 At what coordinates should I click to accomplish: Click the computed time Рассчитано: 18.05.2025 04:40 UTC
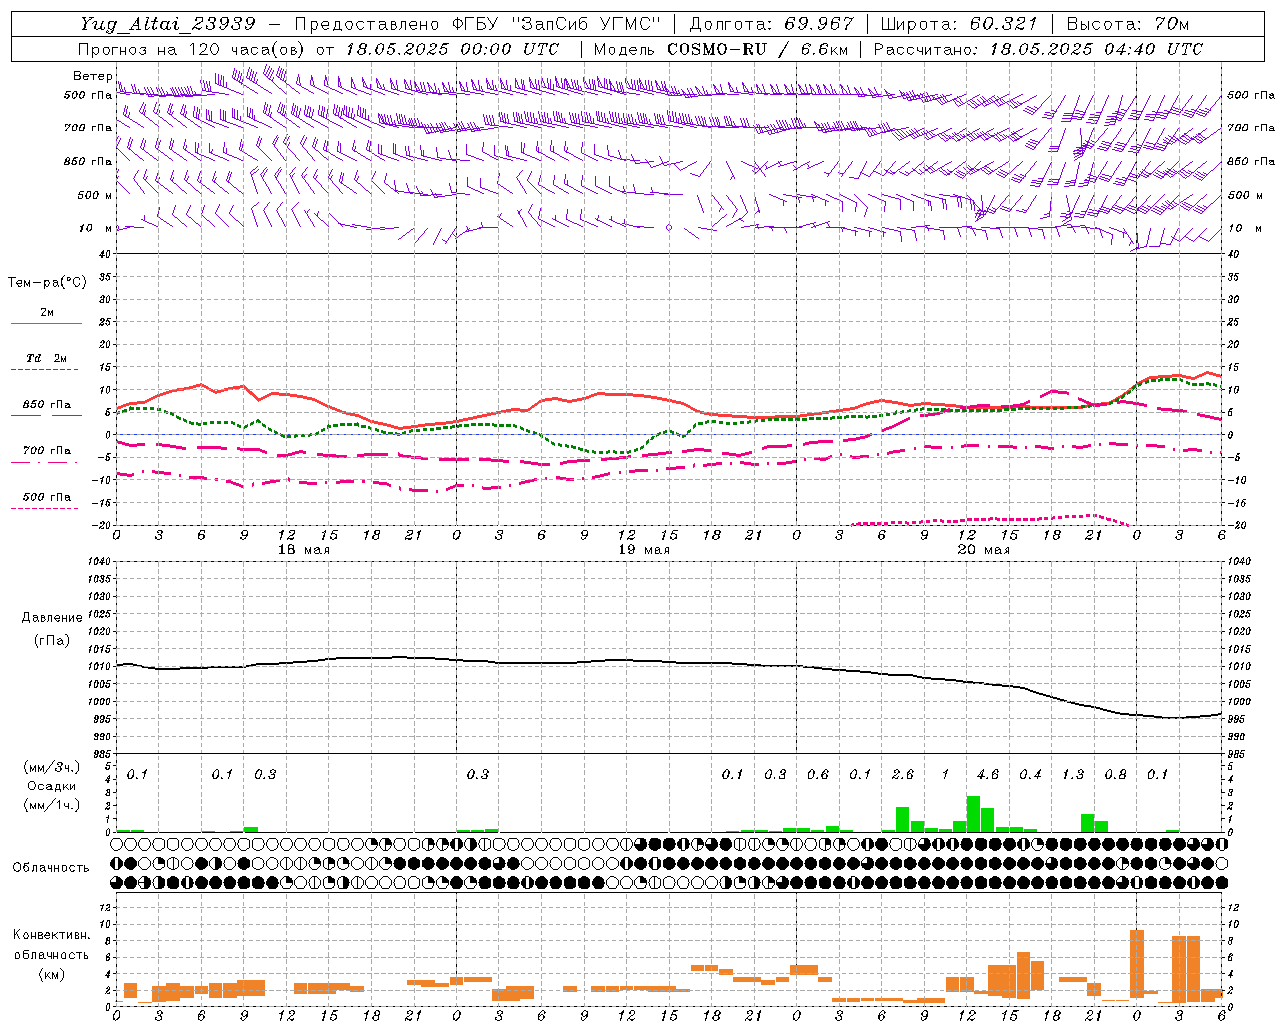pyautogui.click(x=1038, y=49)
